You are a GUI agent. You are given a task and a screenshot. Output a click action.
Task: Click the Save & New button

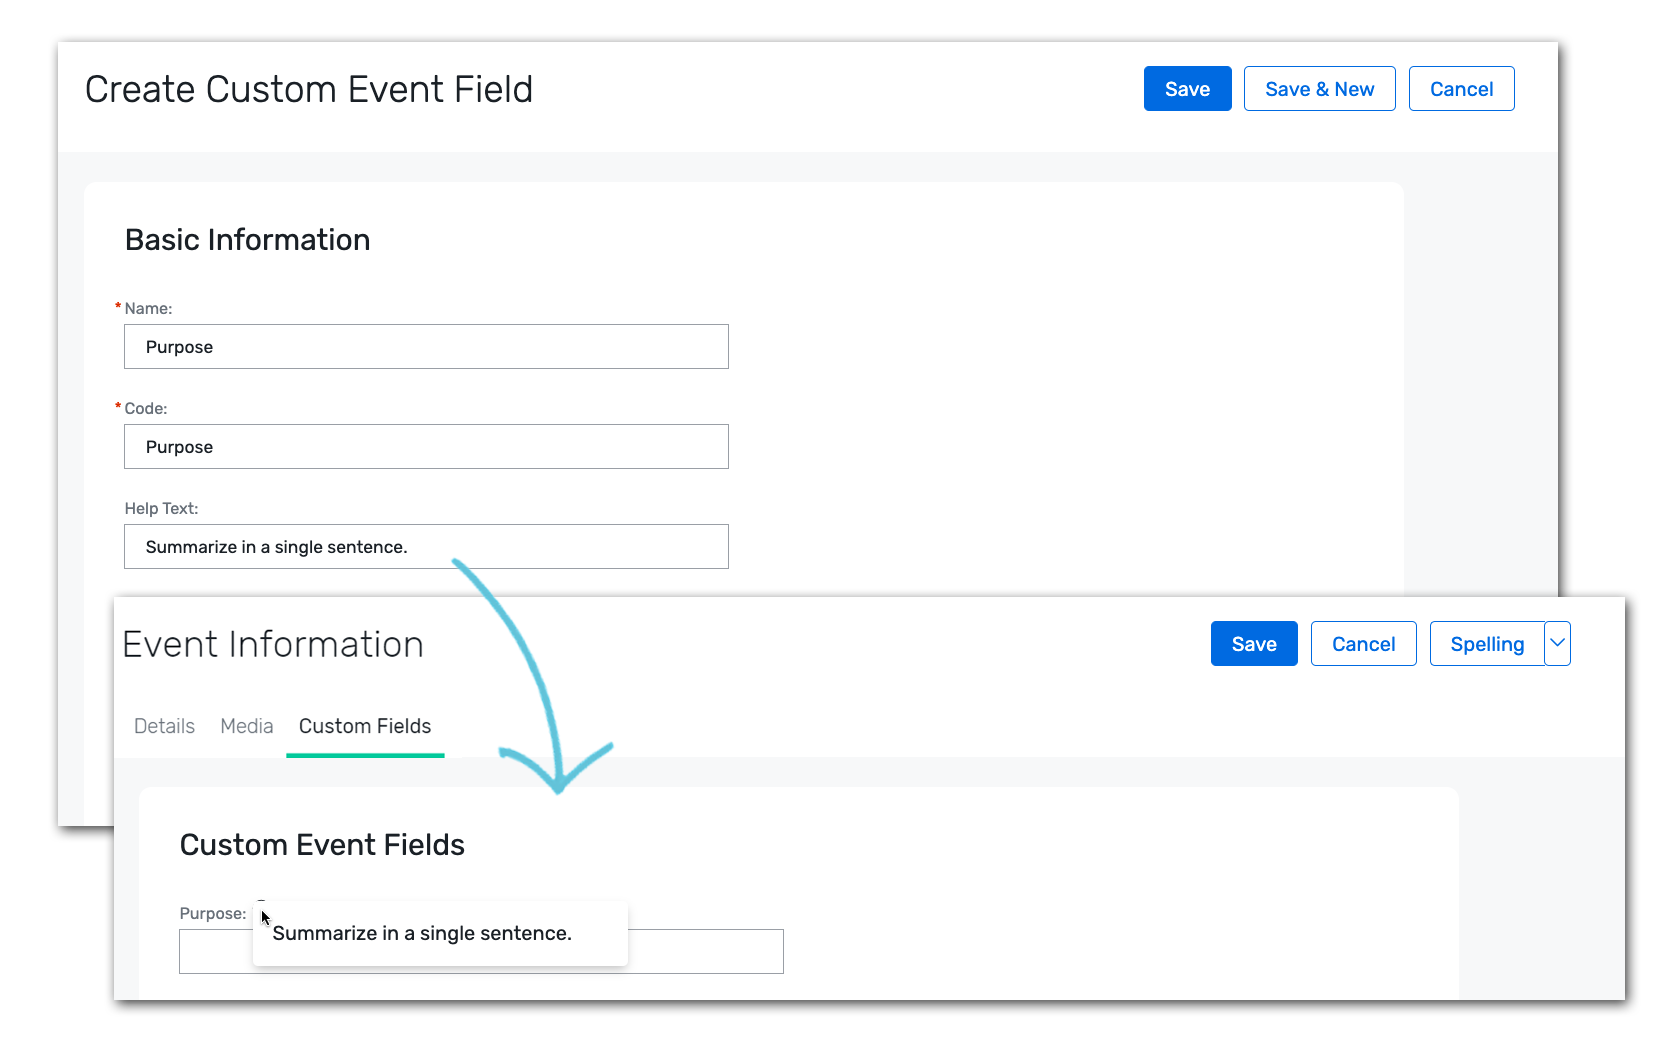coord(1319,88)
